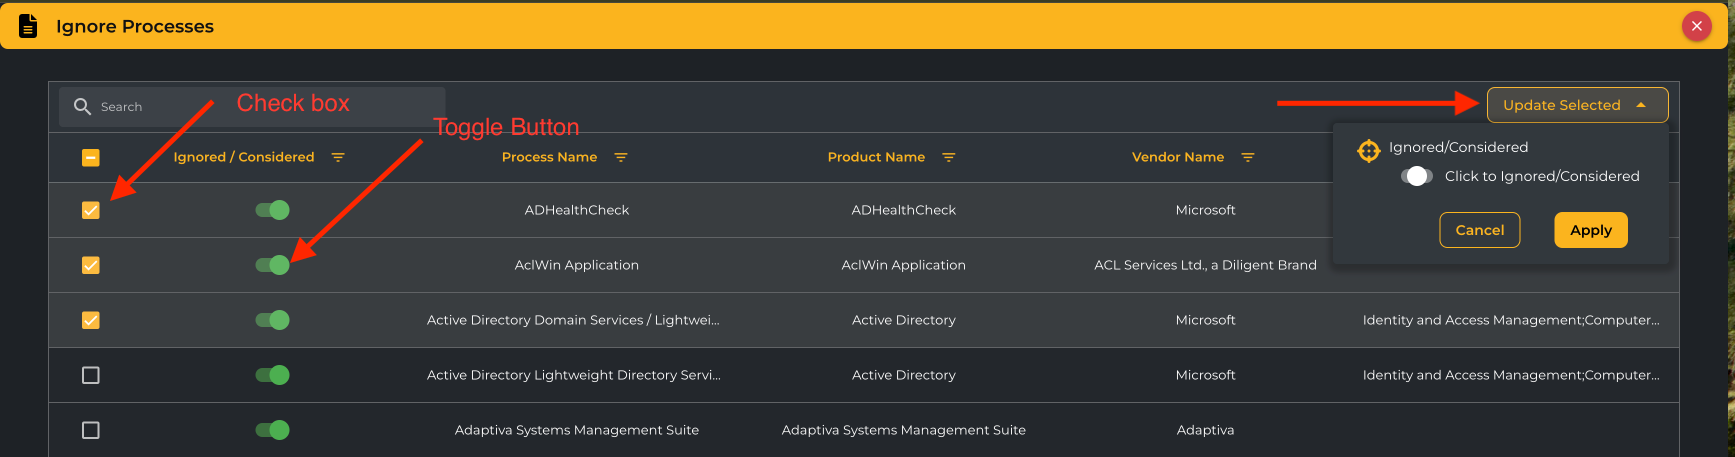Image resolution: width=1735 pixels, height=457 pixels.
Task: Enable the Click to Ignored/Considered switch
Action: coord(1416,176)
